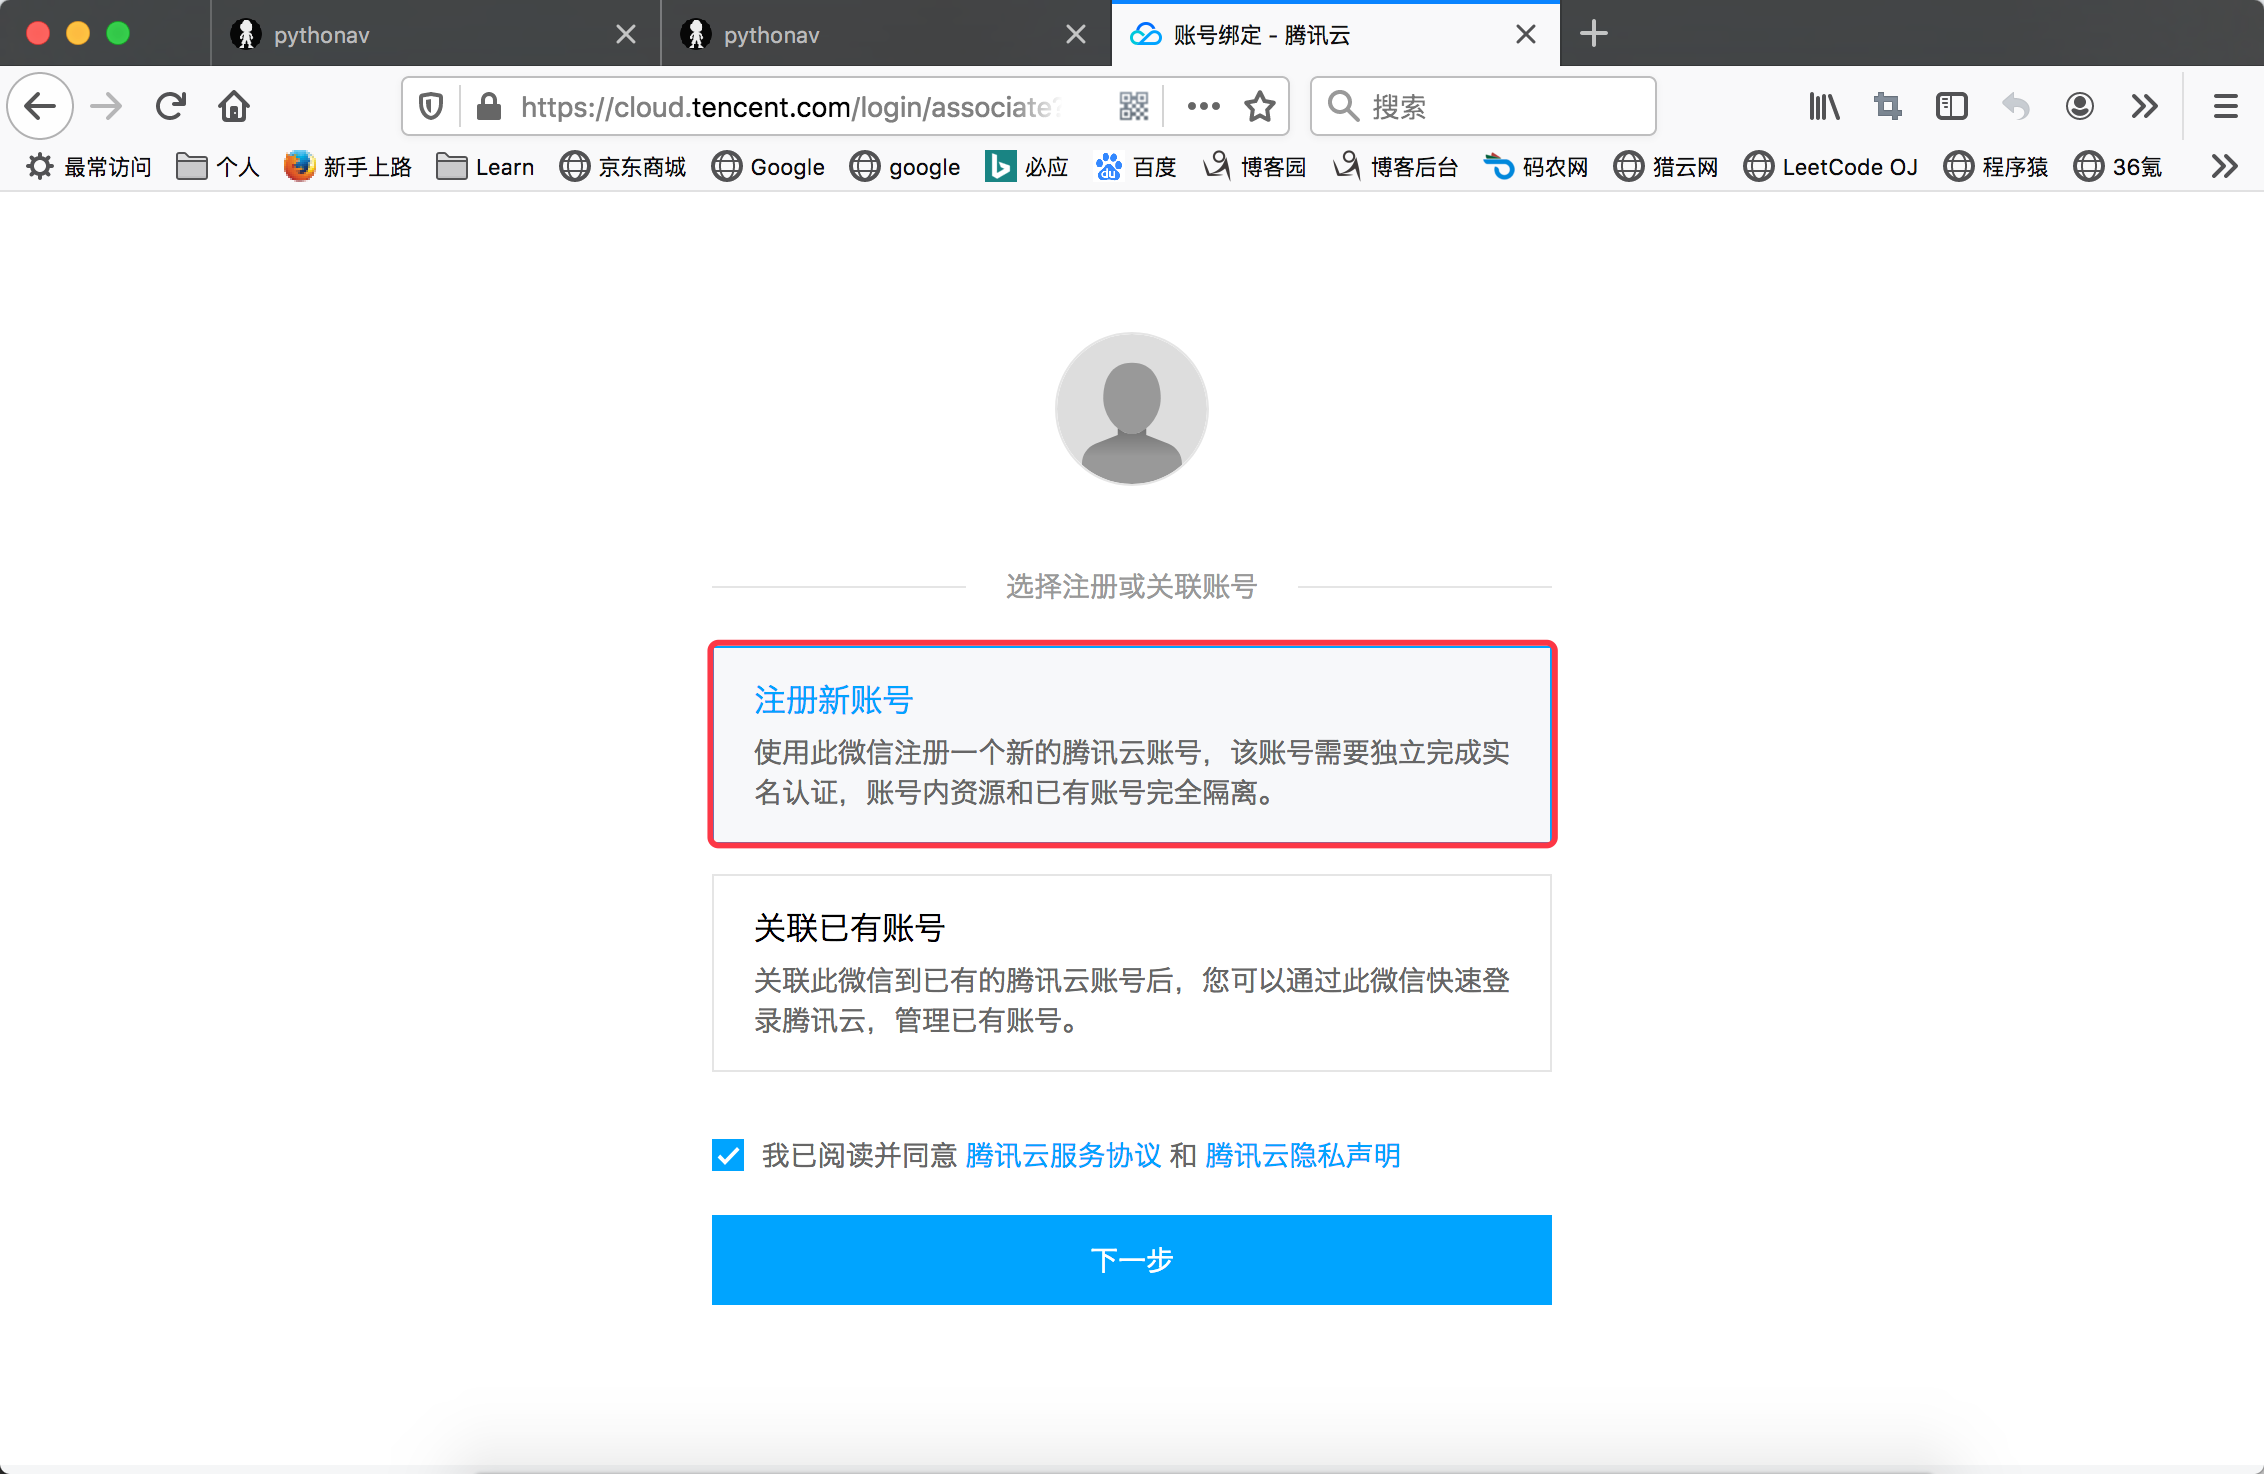This screenshot has height=1474, width=2264.
Task: Open the 36氪 bookmark
Action: click(2118, 166)
